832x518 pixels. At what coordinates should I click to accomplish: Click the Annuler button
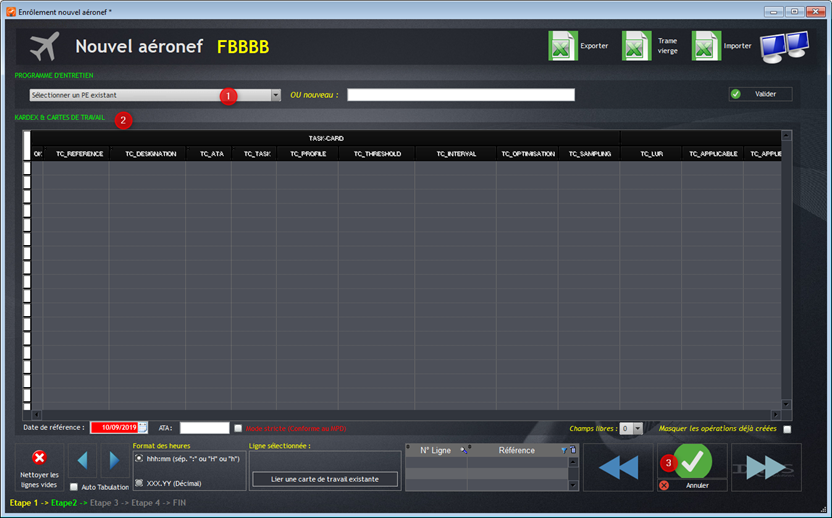pos(692,486)
